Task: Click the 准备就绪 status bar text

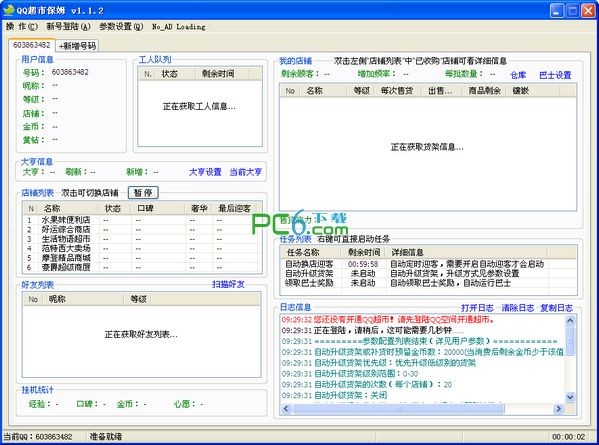Action: coord(106,437)
